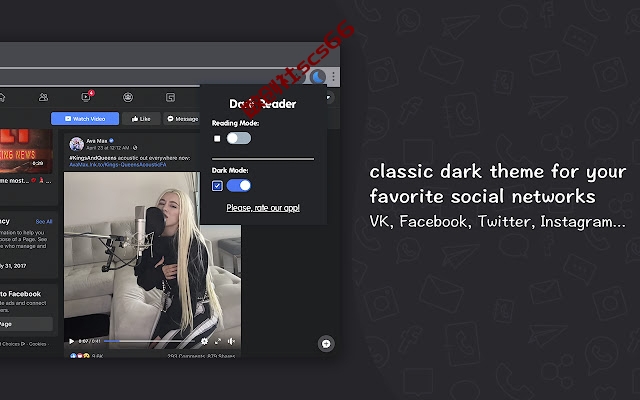Tick the Reading Mode checkbox
640x400 pixels.
pyautogui.click(x=217, y=139)
